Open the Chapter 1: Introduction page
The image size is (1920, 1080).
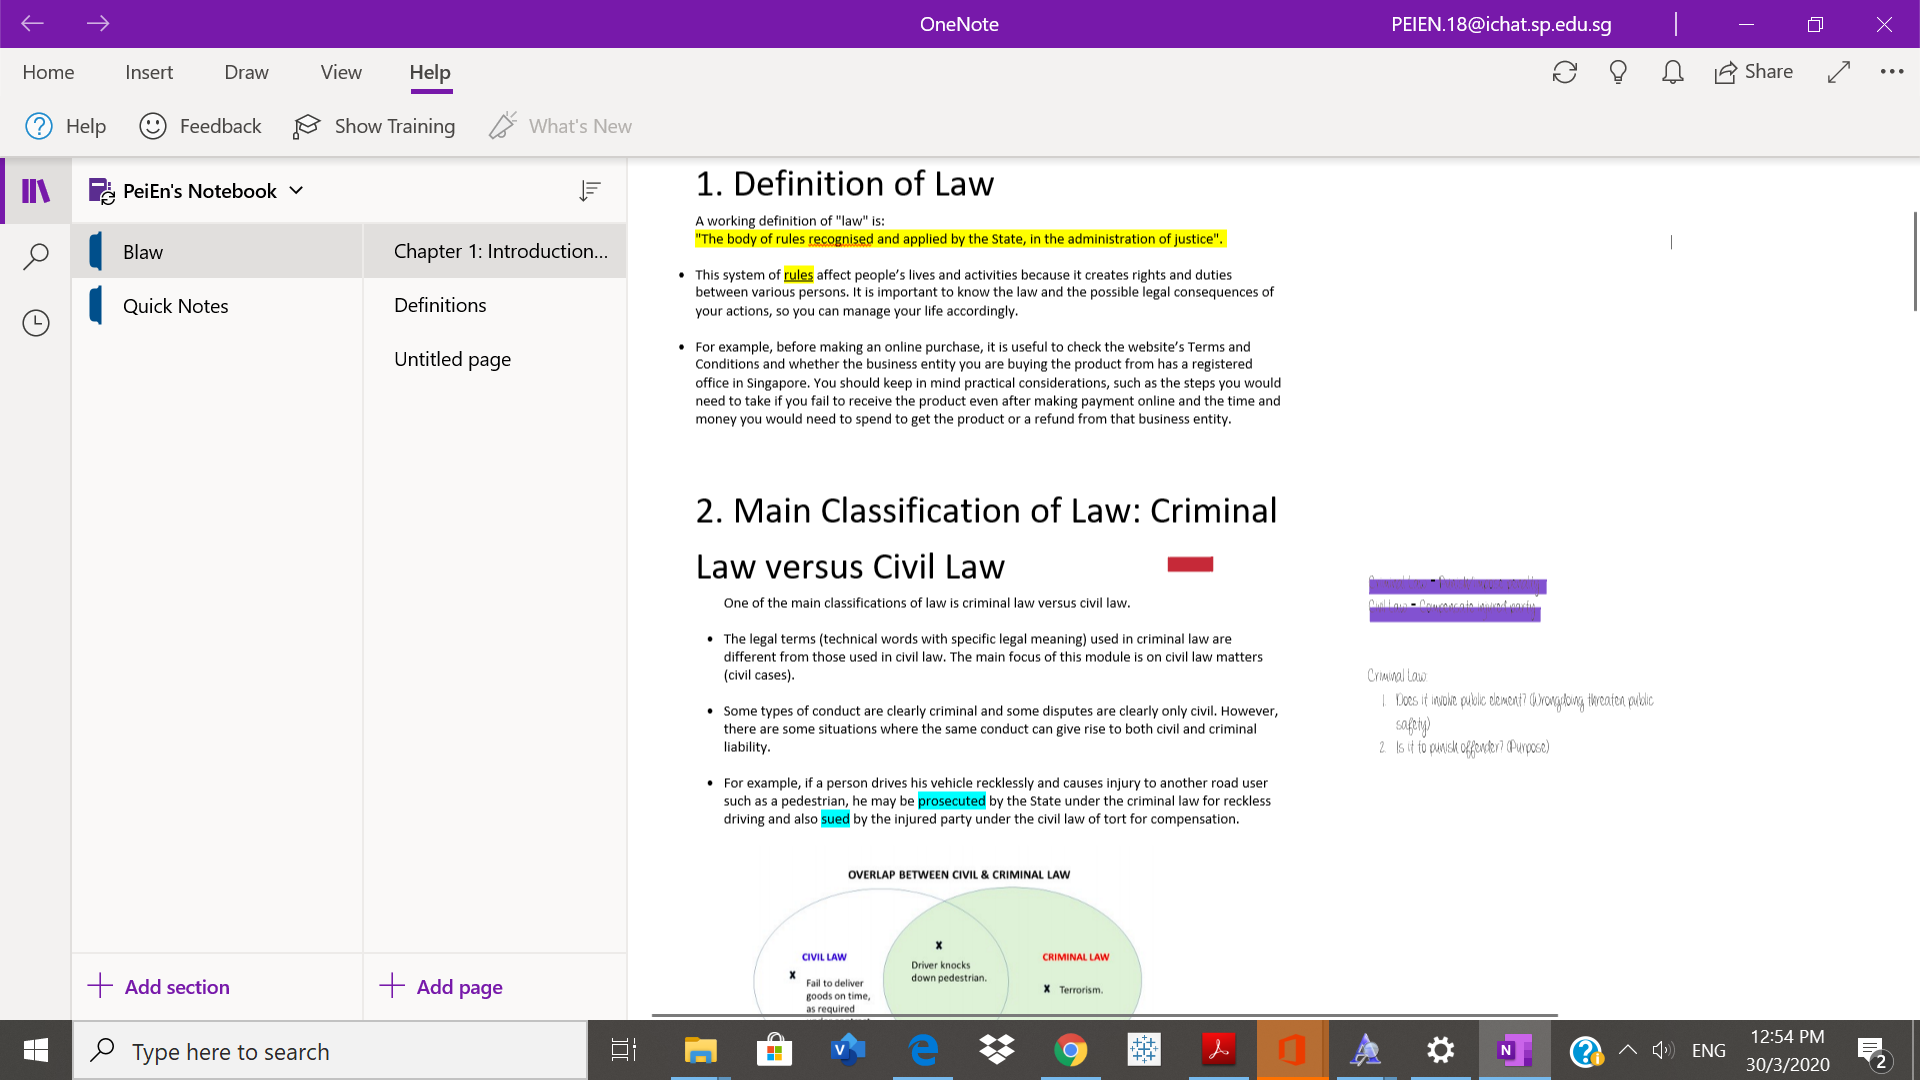point(495,251)
